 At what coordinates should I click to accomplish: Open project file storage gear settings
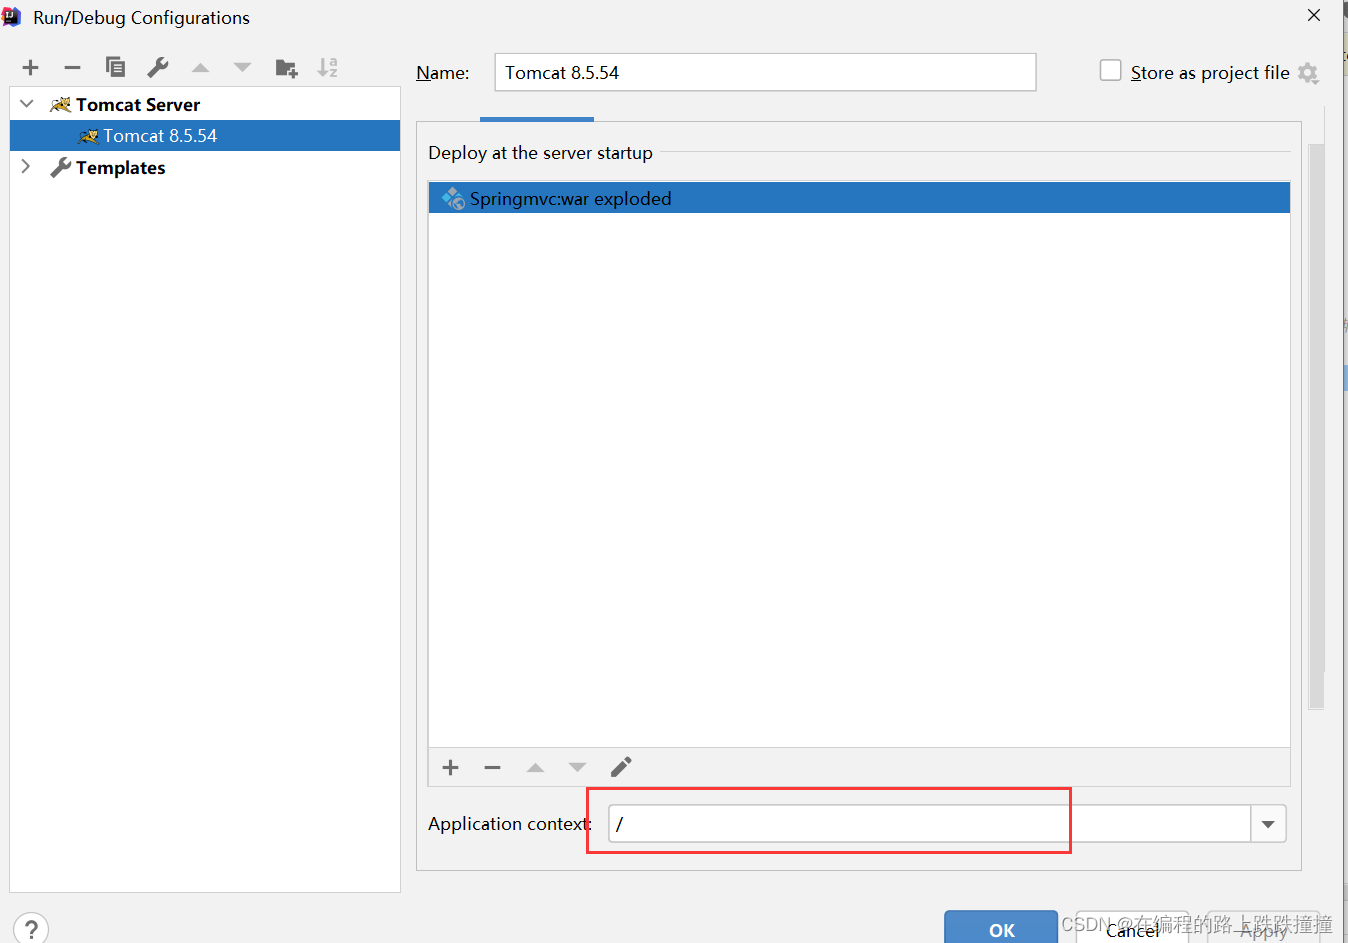point(1308,73)
